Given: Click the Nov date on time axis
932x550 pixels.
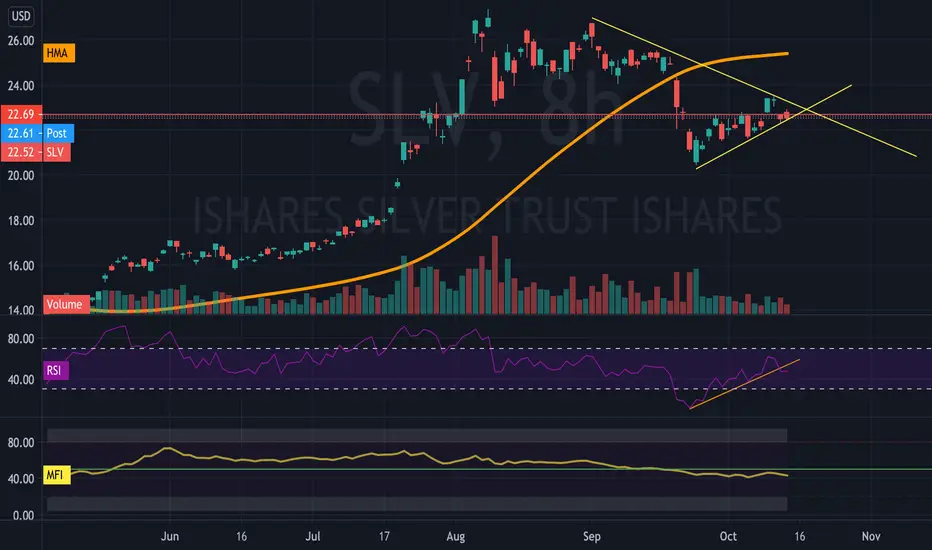Looking at the screenshot, I should 871,536.
